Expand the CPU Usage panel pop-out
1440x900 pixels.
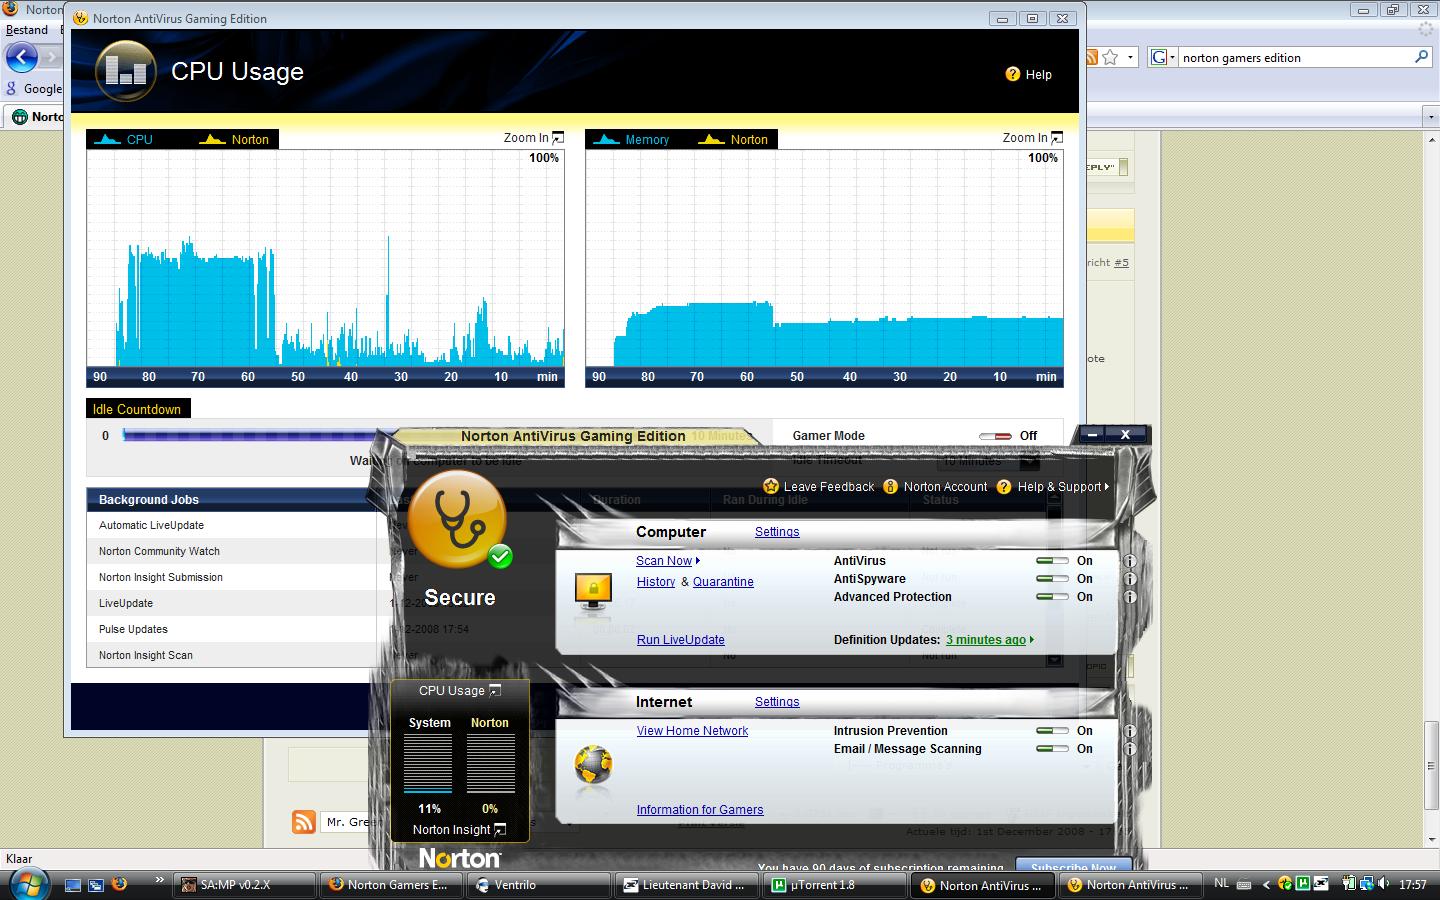[x=495, y=690]
